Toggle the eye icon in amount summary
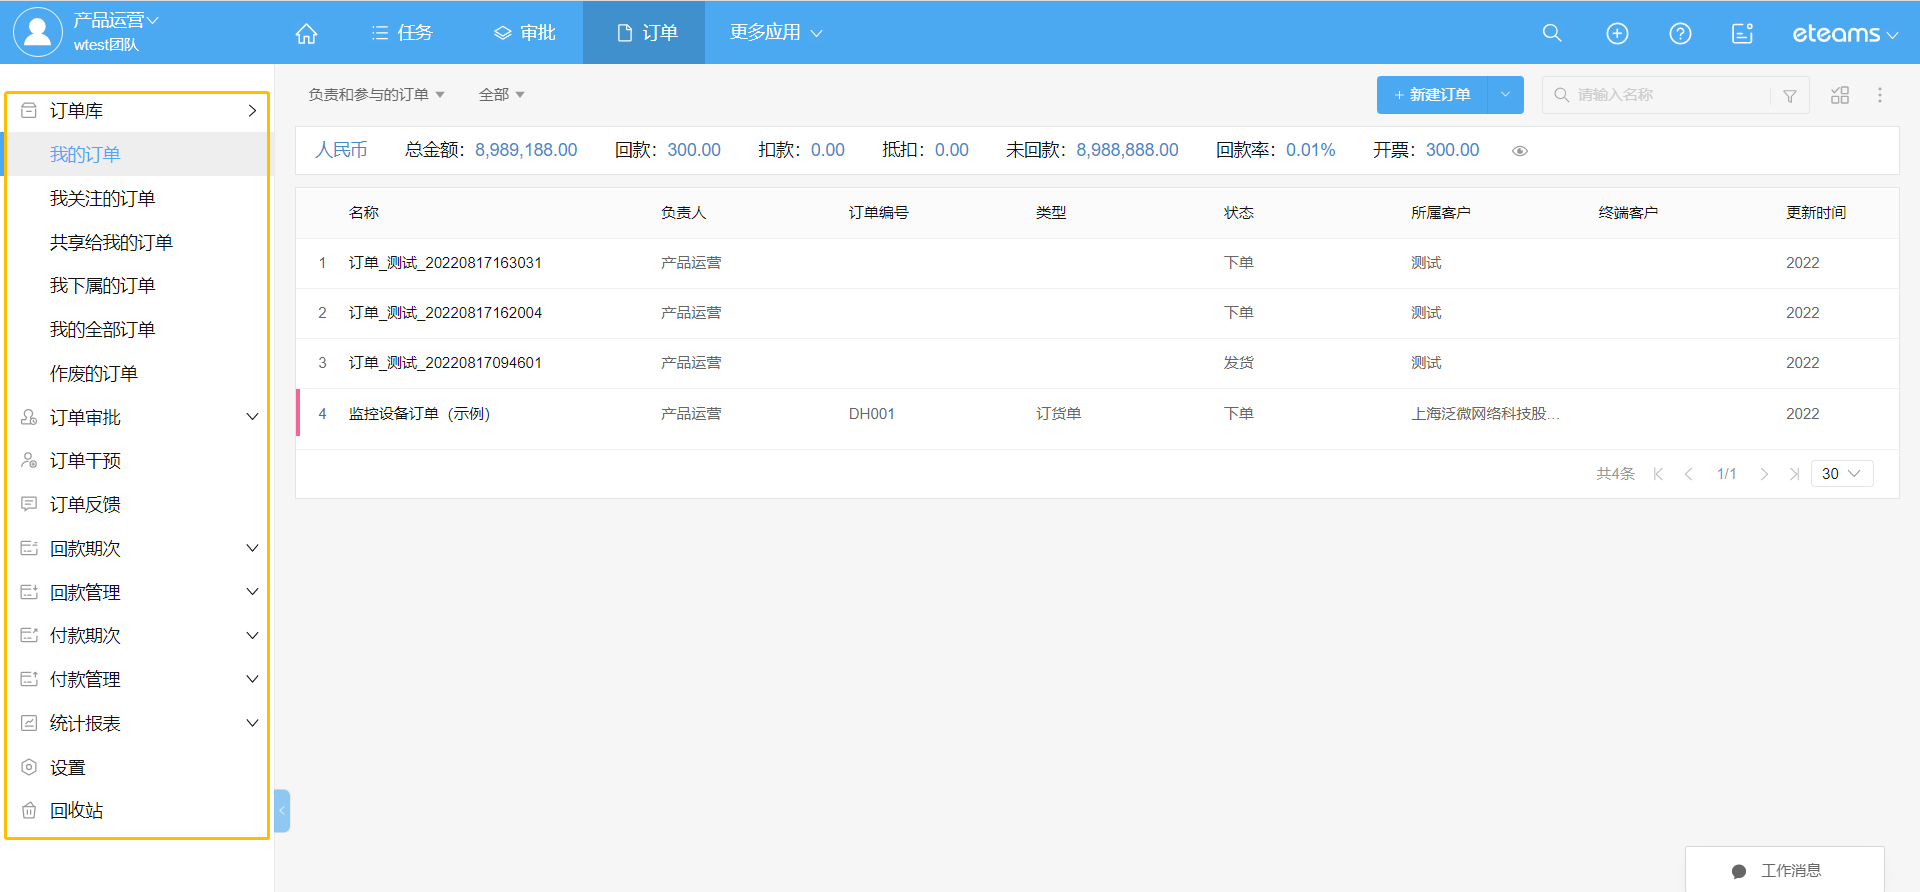Image resolution: width=1920 pixels, height=892 pixels. tap(1519, 151)
